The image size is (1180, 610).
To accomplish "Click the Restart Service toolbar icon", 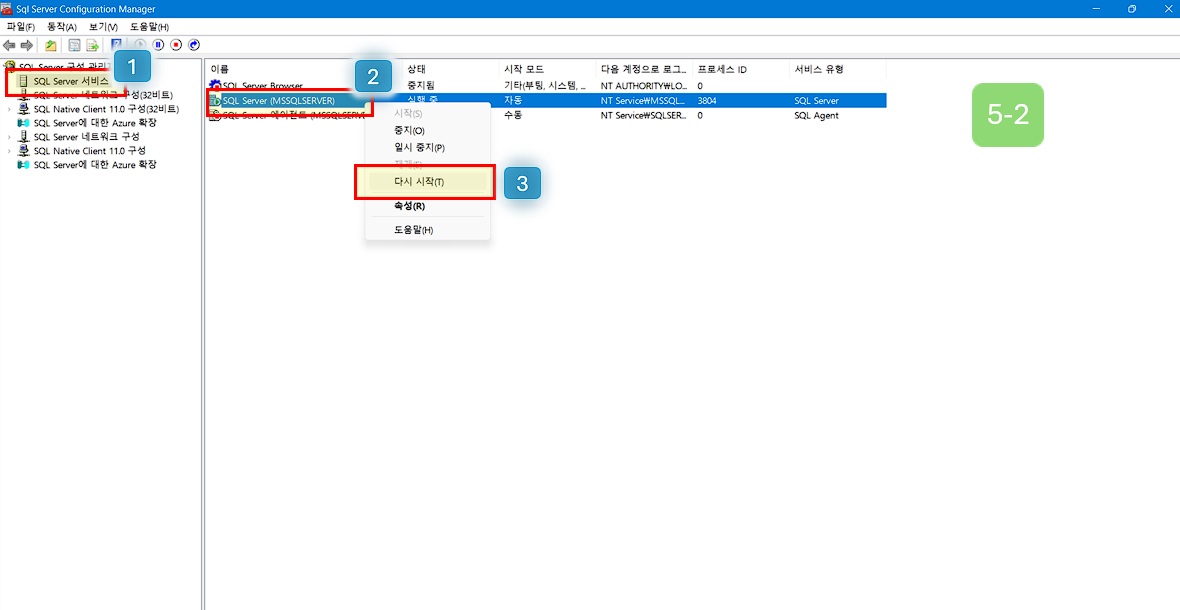I will [194, 45].
